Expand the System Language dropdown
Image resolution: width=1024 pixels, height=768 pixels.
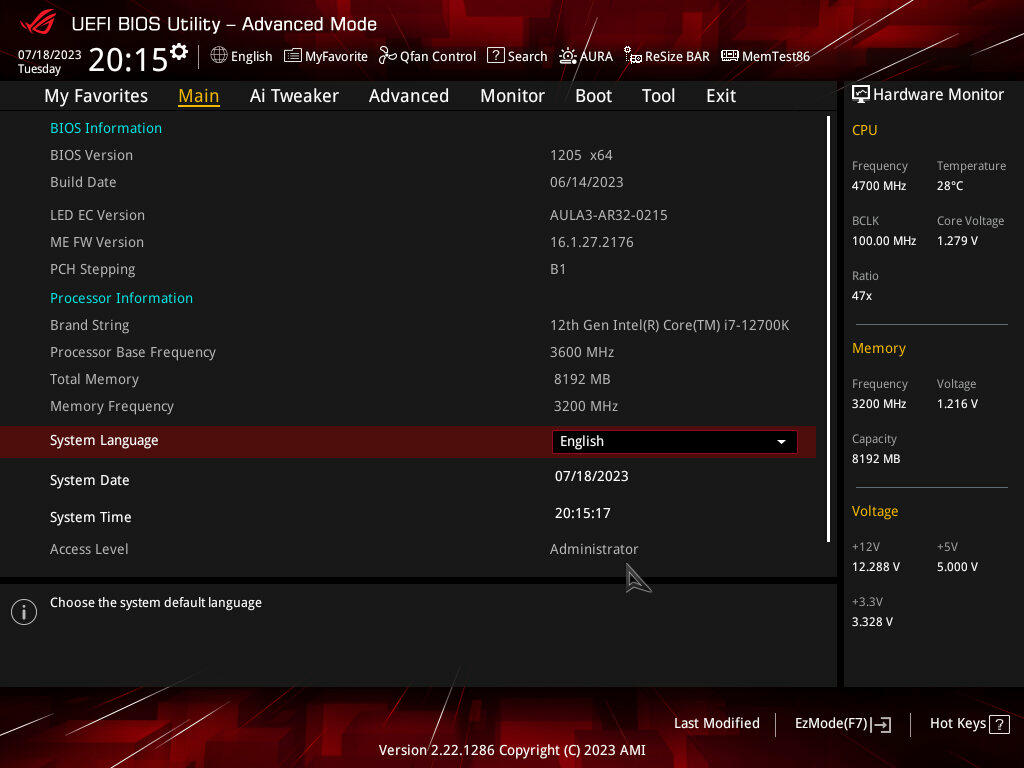673,441
